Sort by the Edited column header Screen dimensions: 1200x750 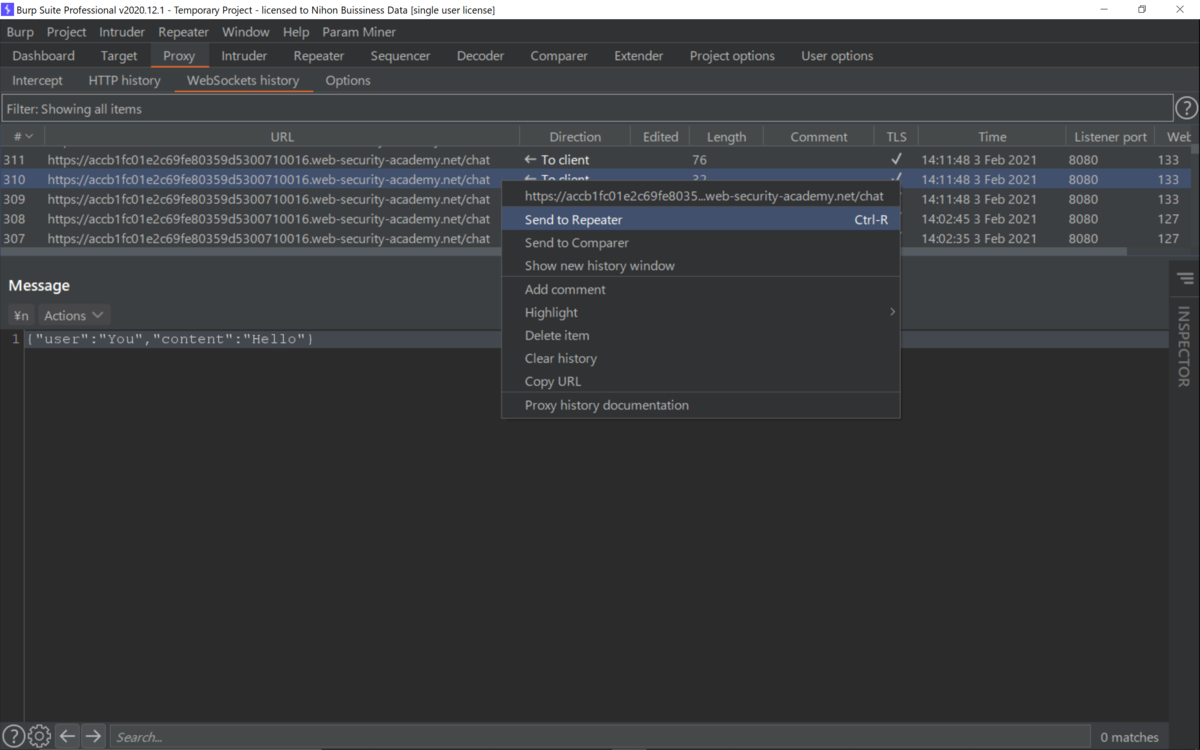click(660, 137)
